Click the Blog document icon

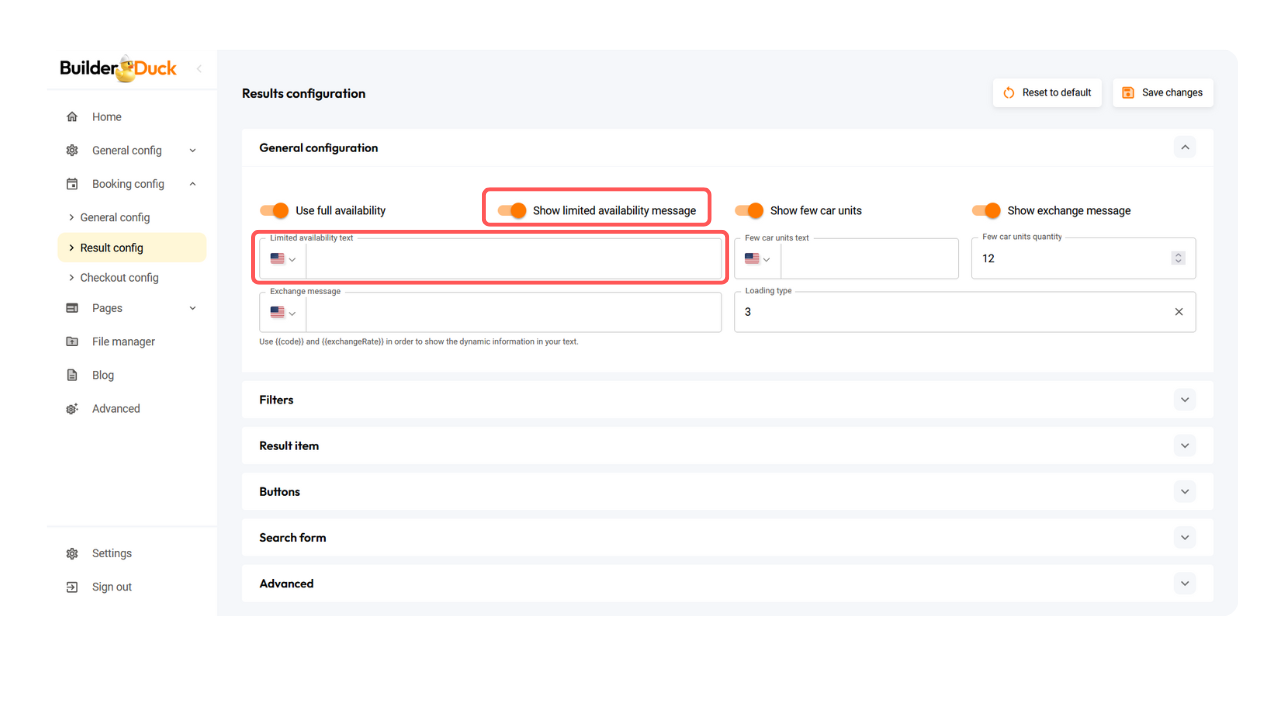tap(72, 376)
